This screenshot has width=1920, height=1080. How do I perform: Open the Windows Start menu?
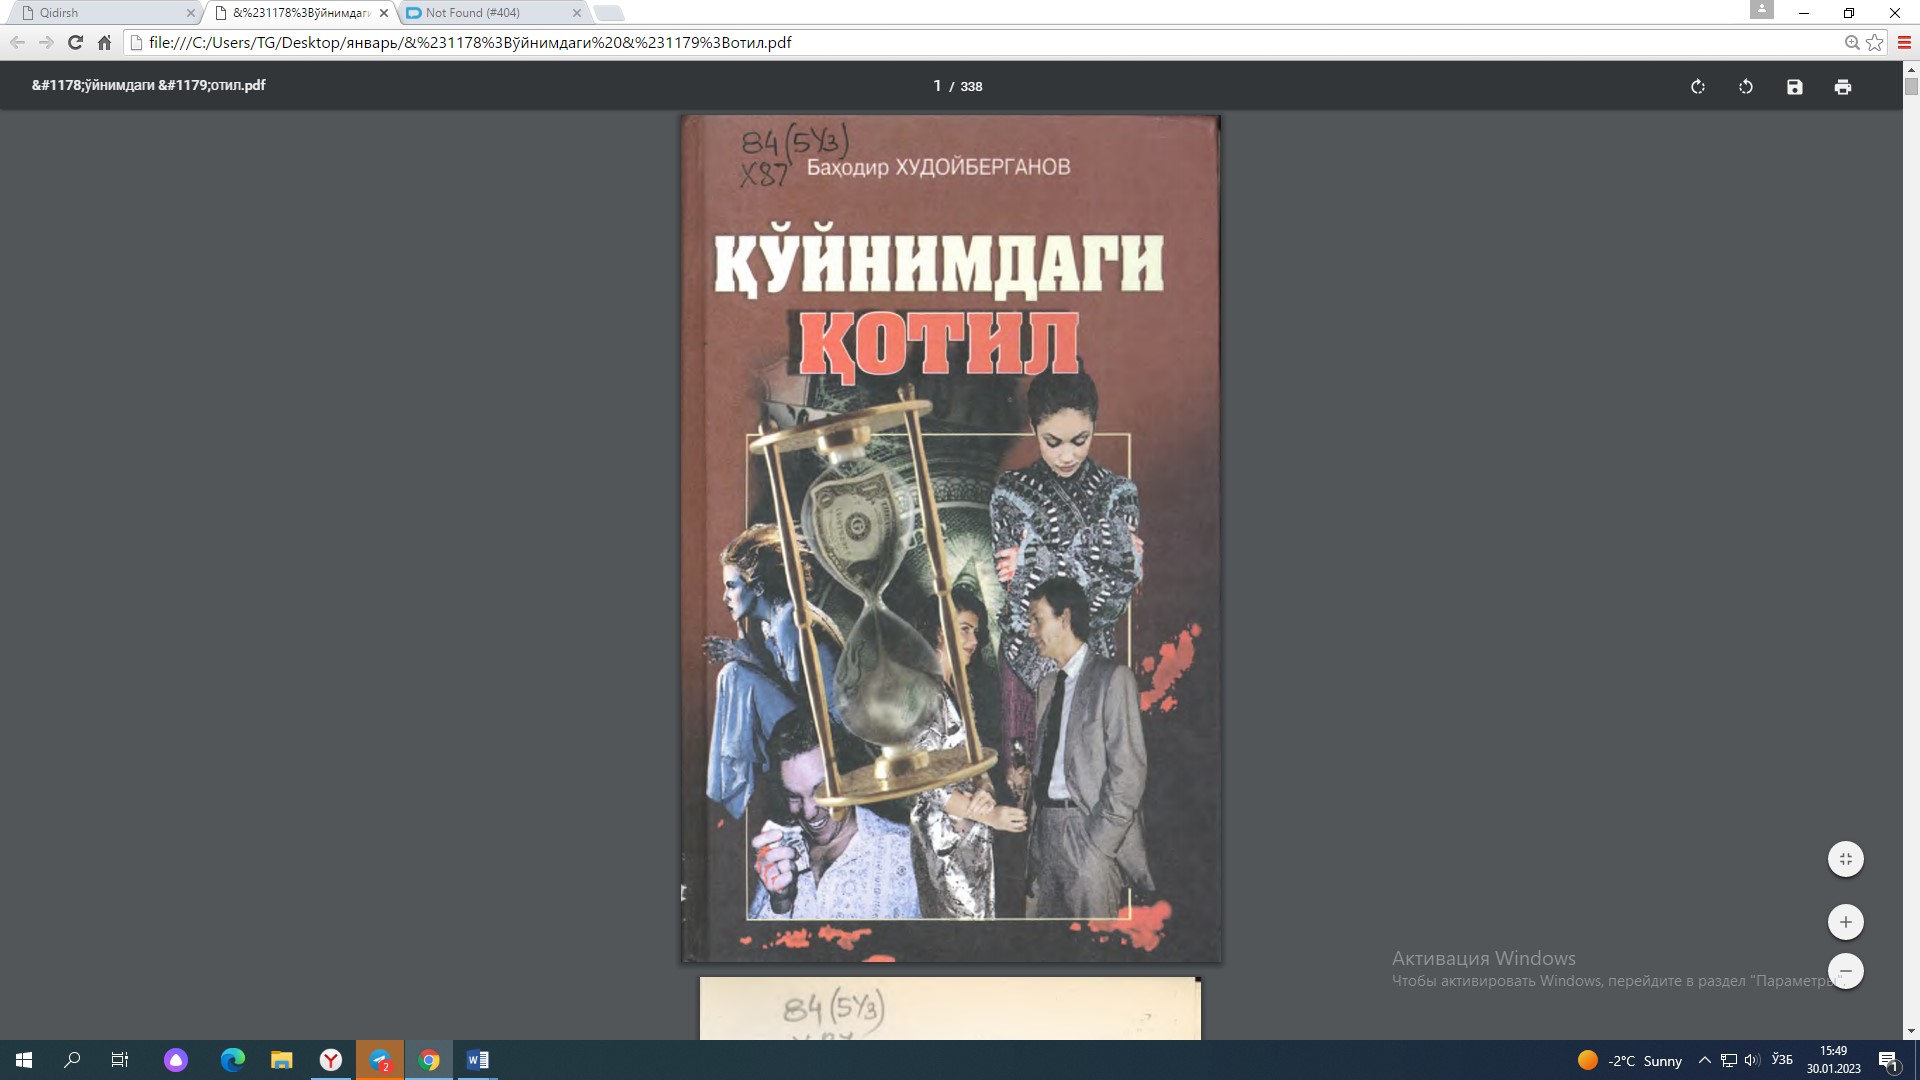click(24, 1060)
